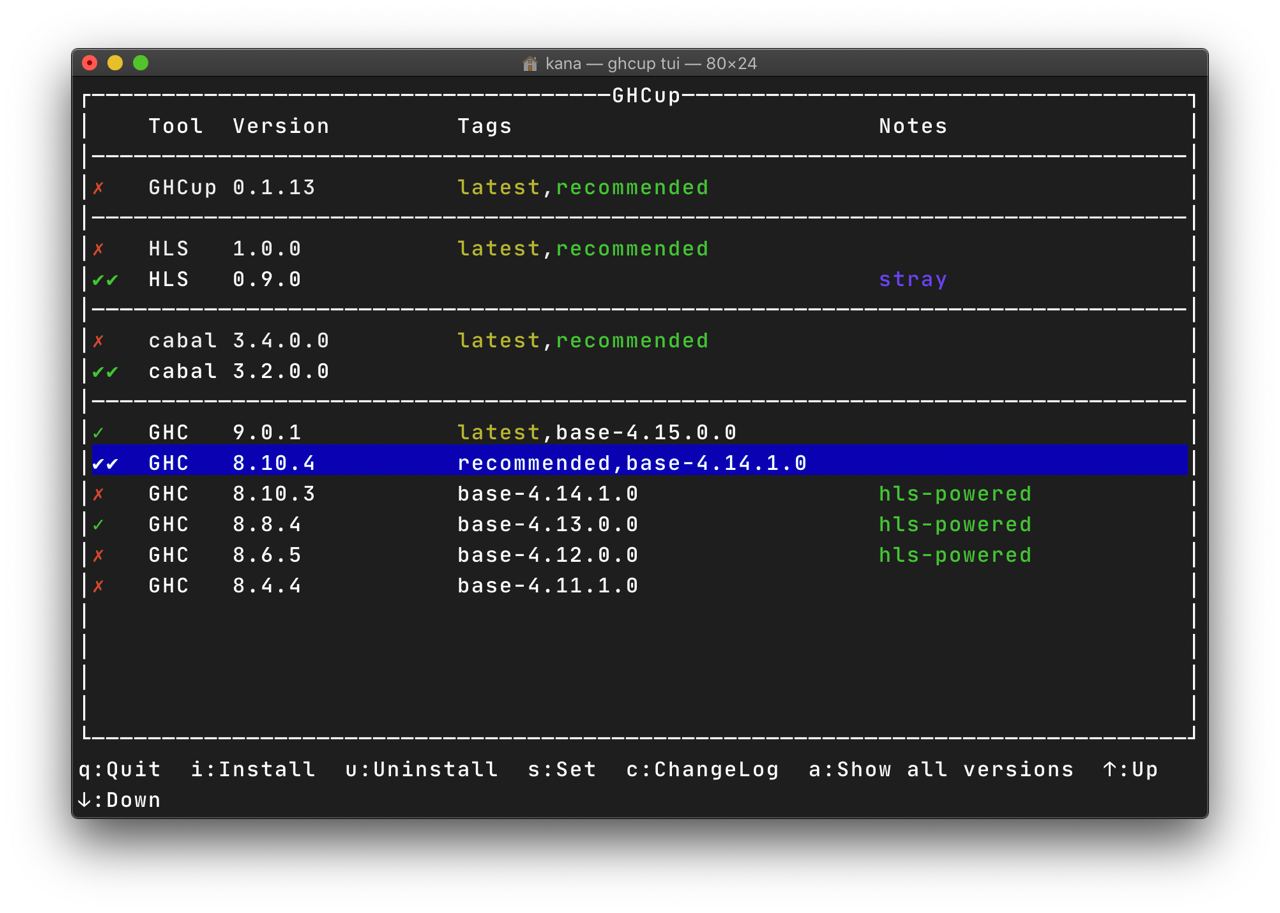Click hls-powered note for GHC 8.10.3
Screen dimensions: 1280x913
955,494
